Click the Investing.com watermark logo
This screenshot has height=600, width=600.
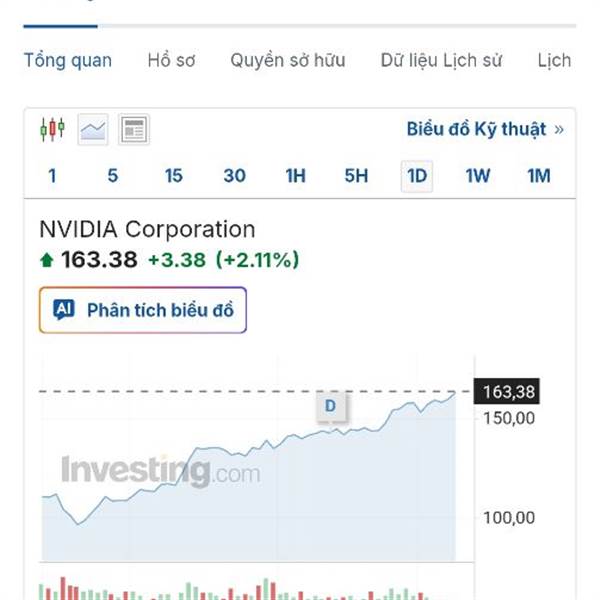click(161, 471)
